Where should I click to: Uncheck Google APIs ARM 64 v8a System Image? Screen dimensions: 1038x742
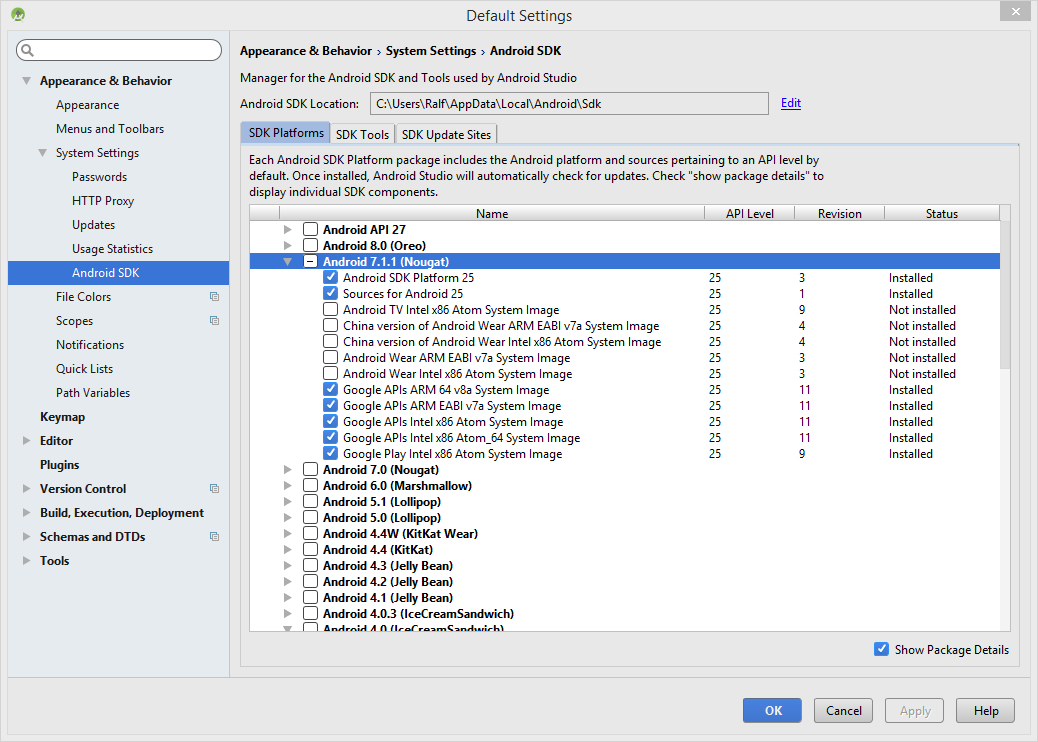click(330, 389)
